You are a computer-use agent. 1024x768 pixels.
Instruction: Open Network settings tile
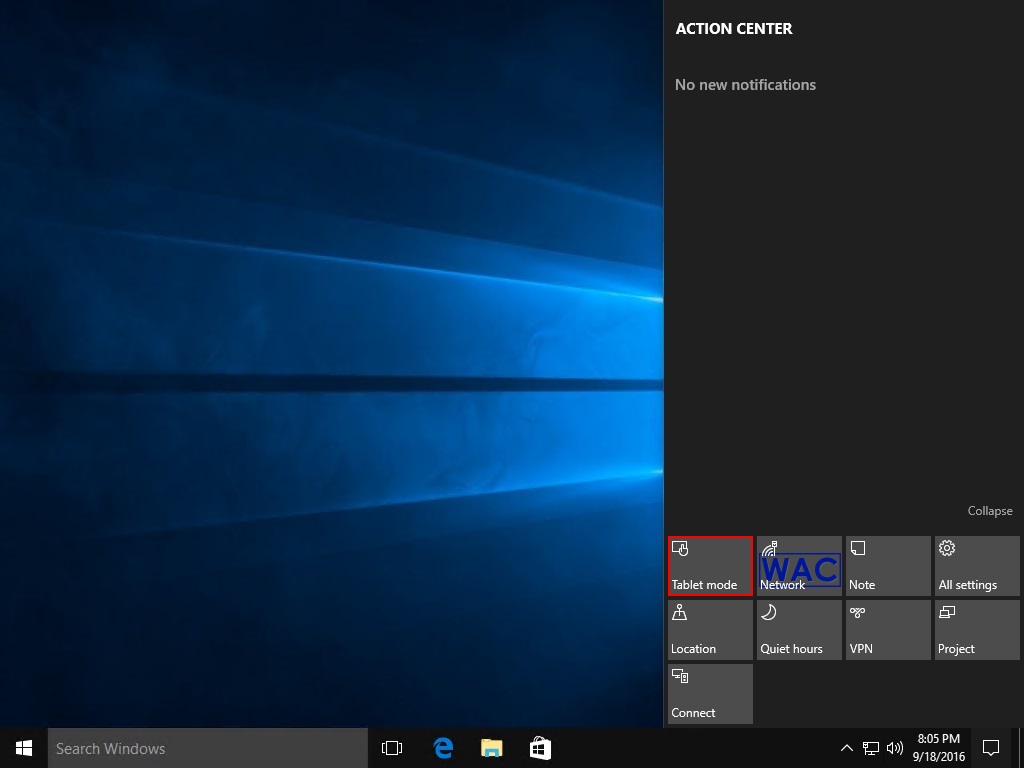coord(798,565)
